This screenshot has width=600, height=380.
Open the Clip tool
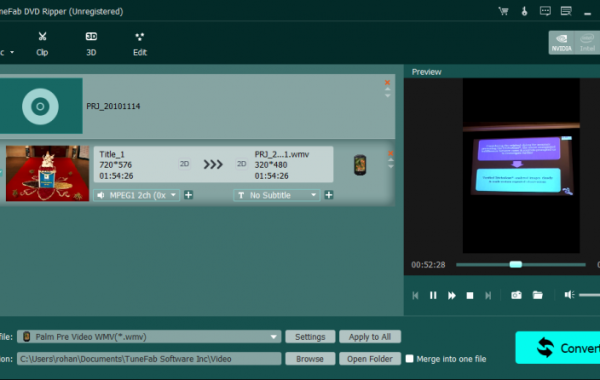(x=42, y=44)
